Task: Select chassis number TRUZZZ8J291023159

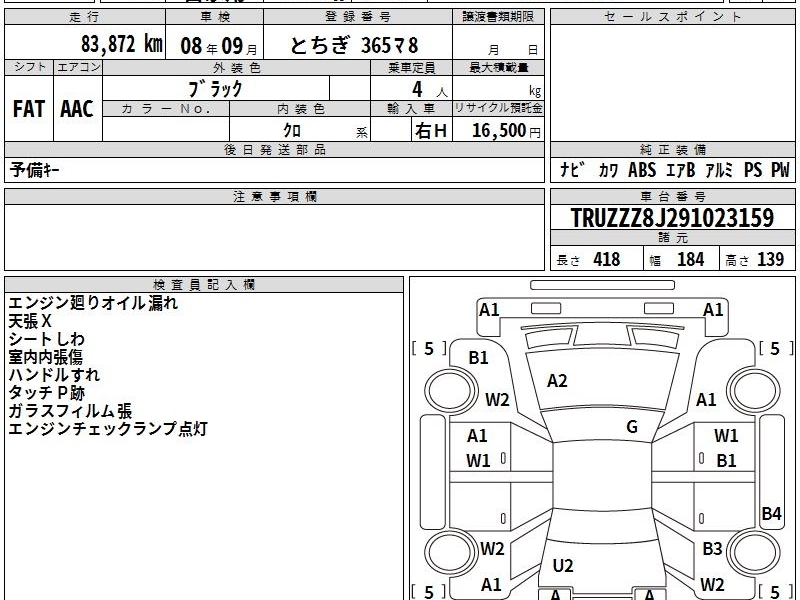Action: [x=672, y=218]
